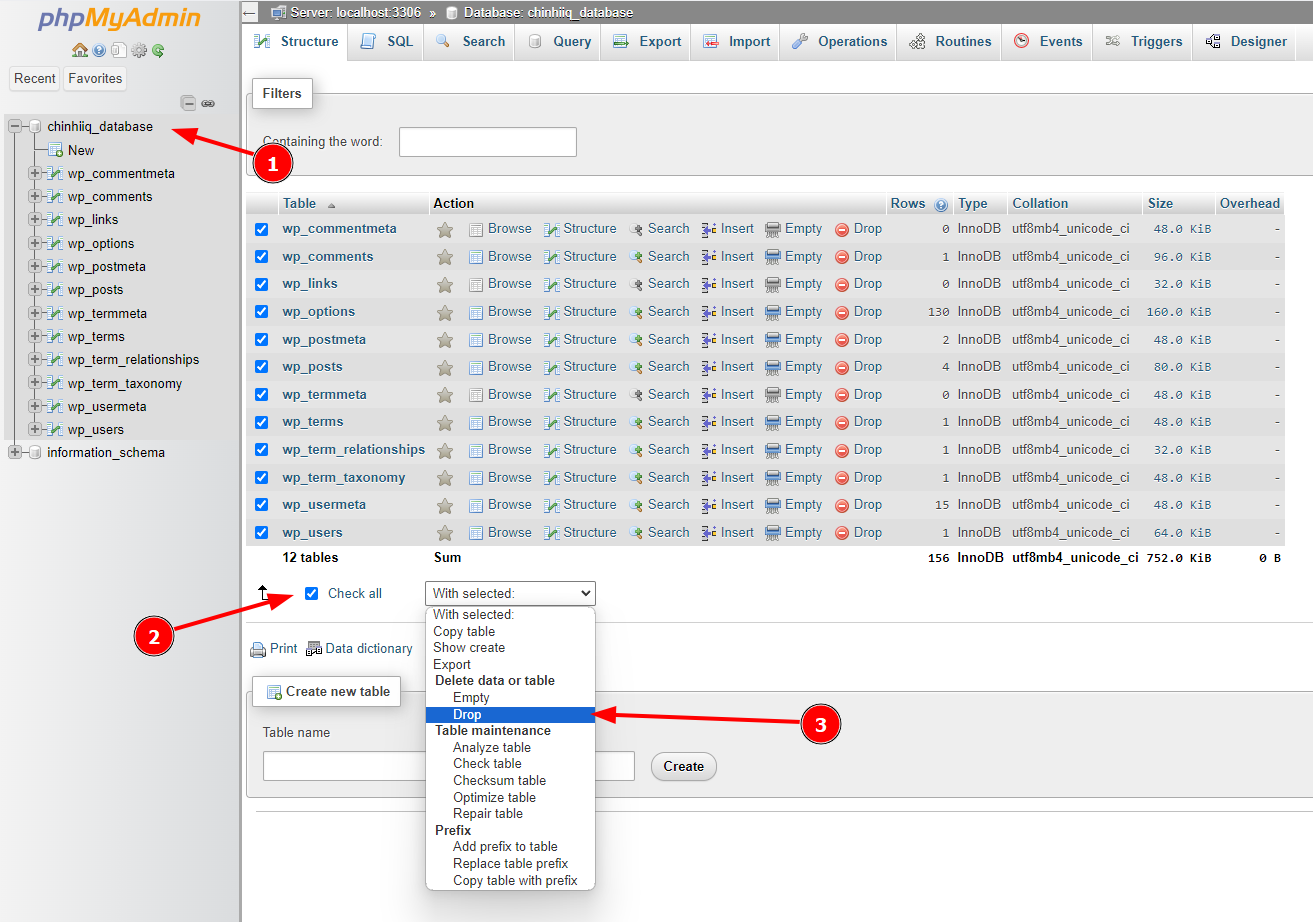Click the green reload navigation icon
1313x922 pixels.
[x=157, y=50]
